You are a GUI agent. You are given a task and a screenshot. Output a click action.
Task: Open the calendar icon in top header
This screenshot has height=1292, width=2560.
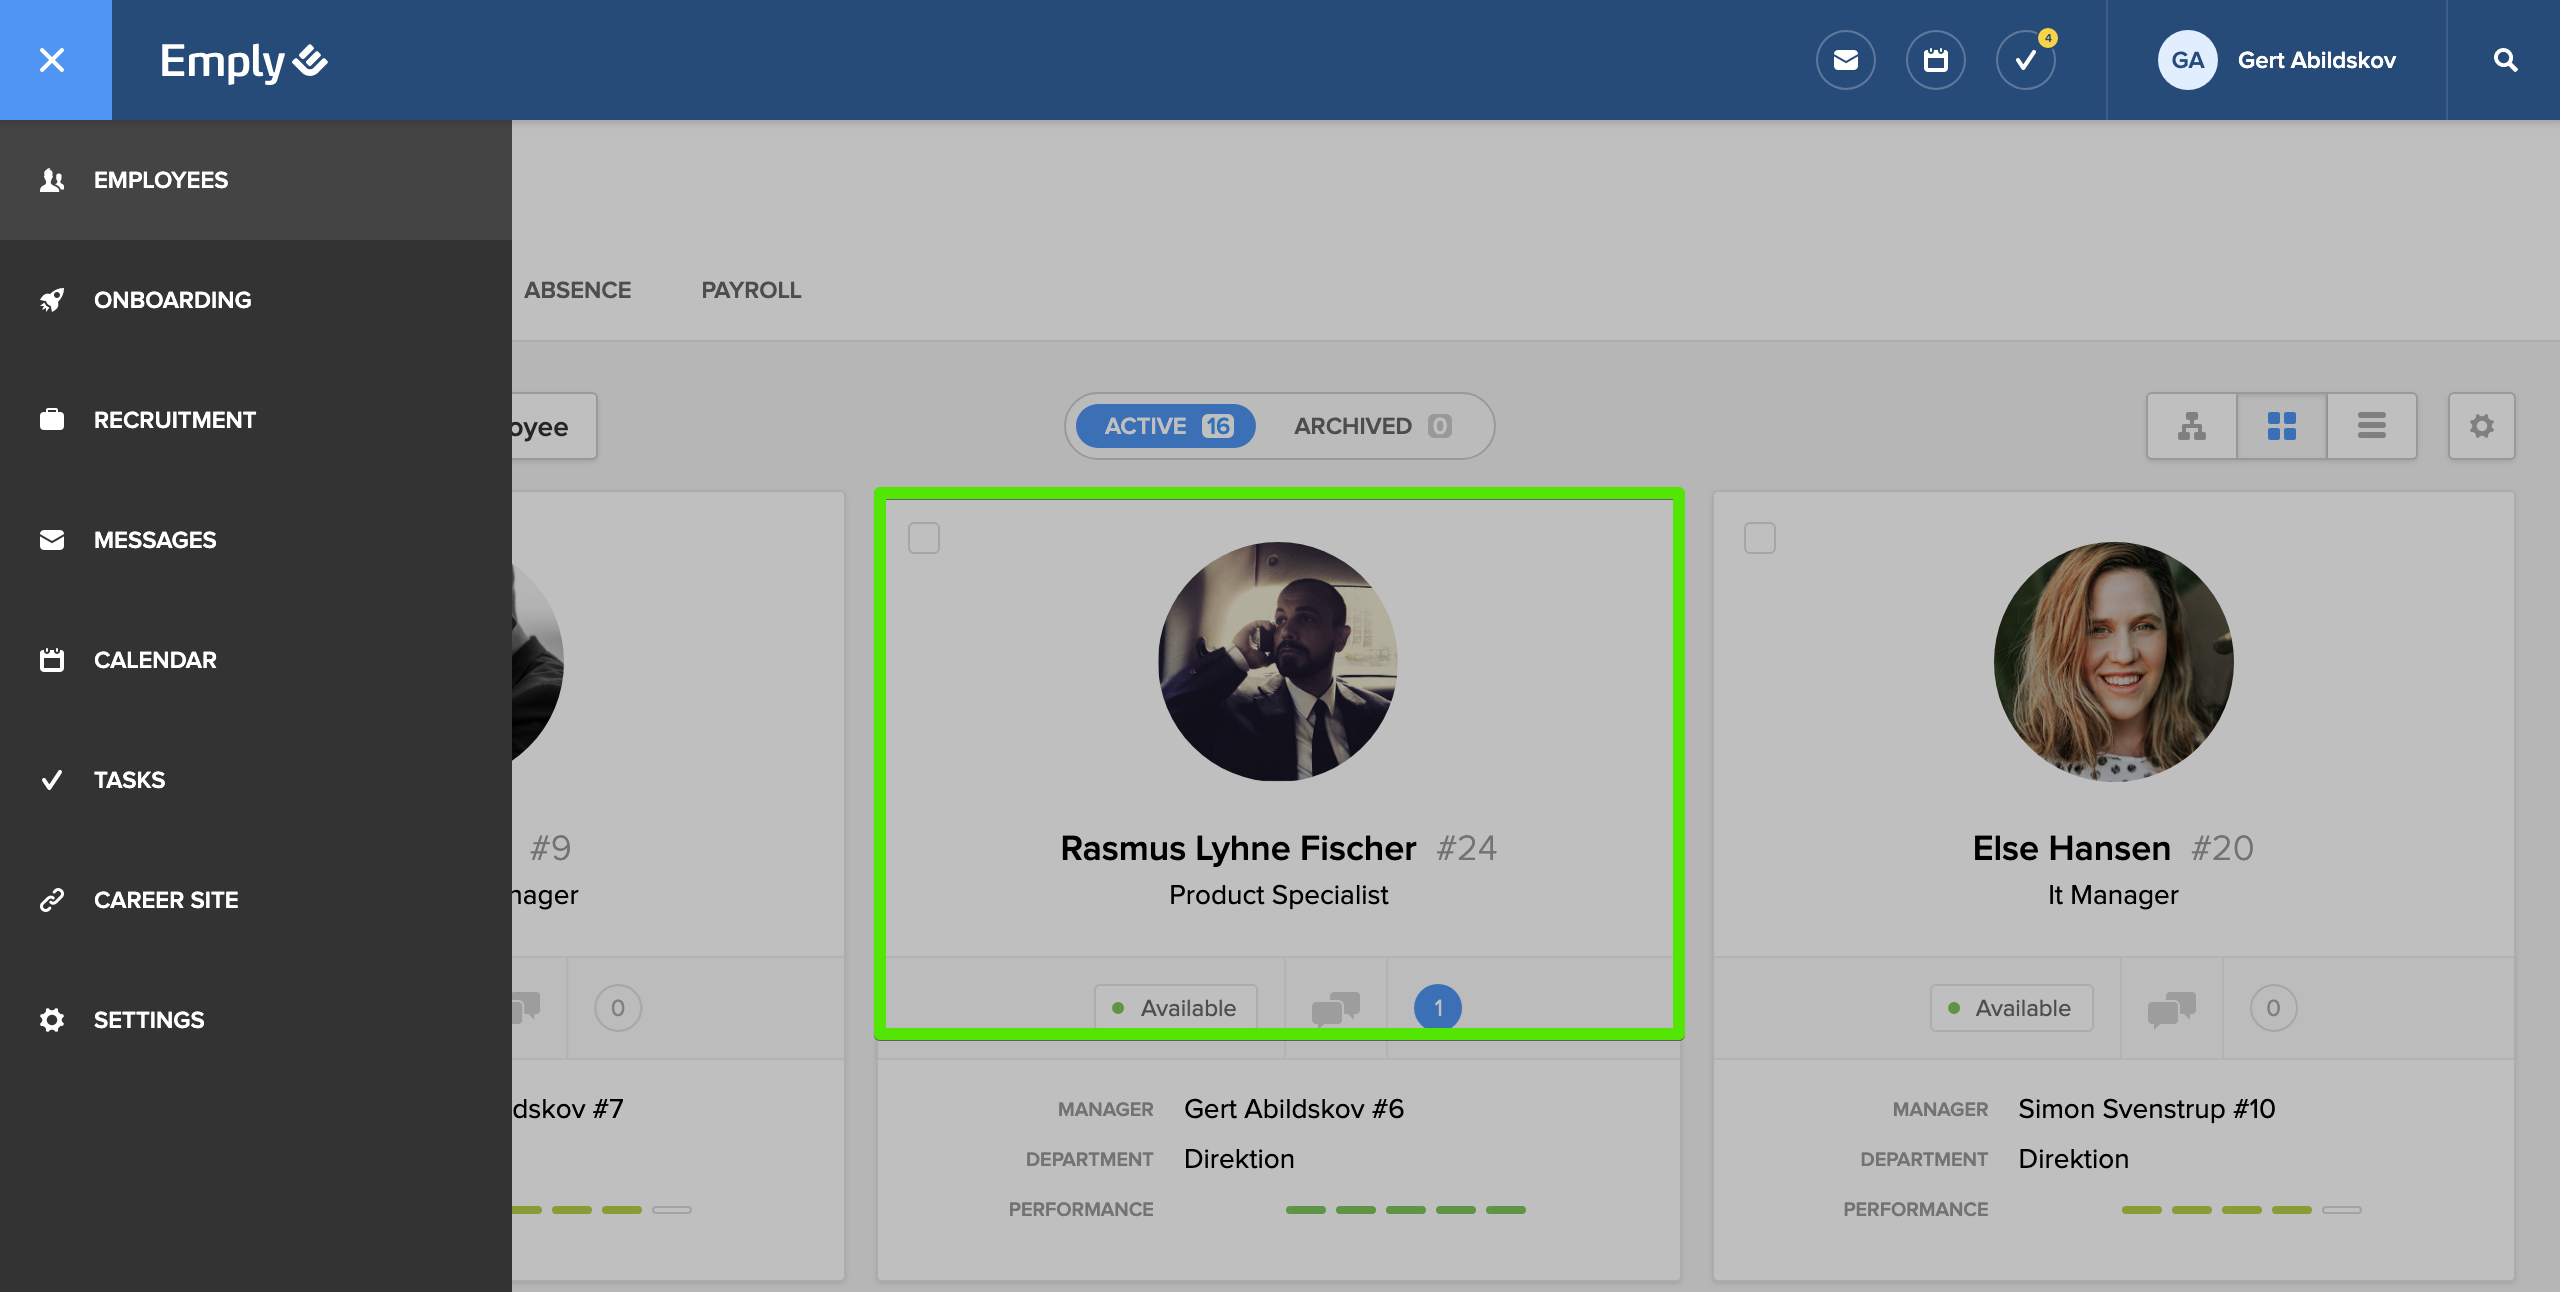coord(1935,60)
